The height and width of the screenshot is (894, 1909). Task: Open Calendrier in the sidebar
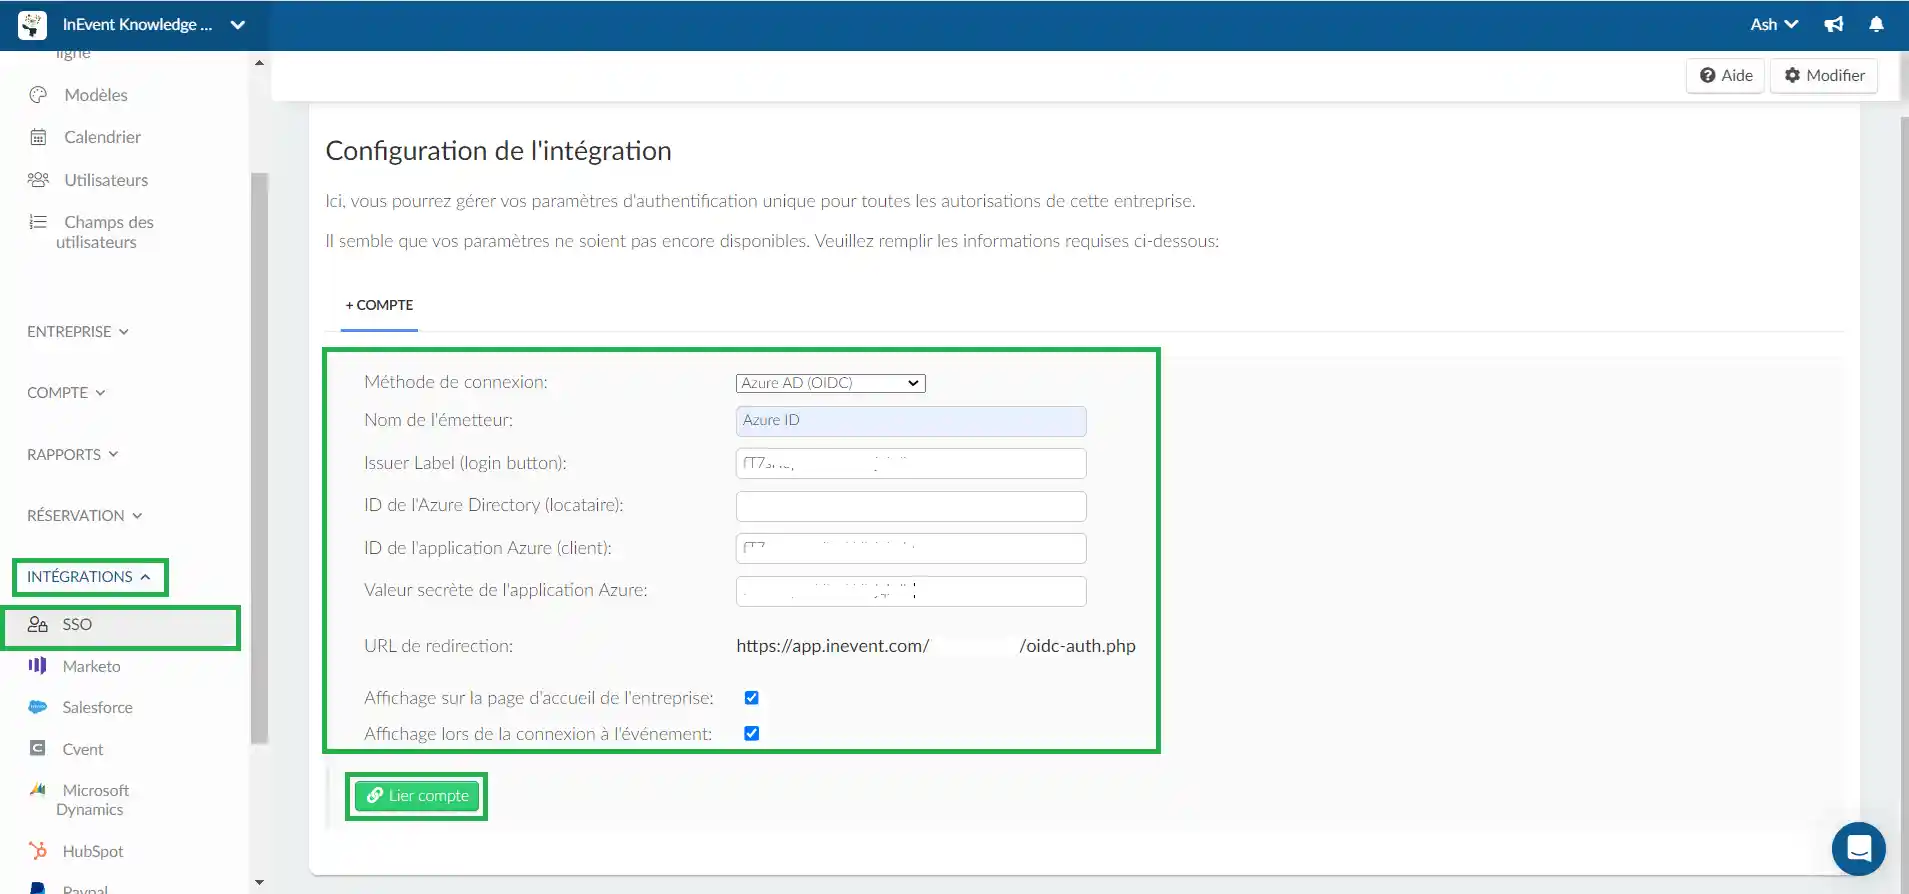pos(102,137)
